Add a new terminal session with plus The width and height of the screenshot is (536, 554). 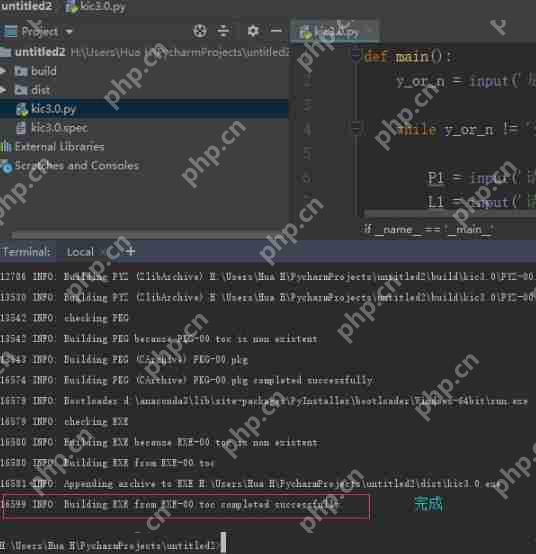(x=131, y=252)
